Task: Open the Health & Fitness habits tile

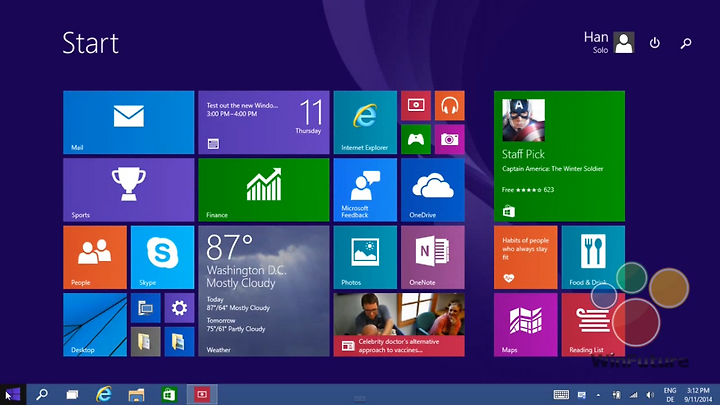Action: pos(525,257)
